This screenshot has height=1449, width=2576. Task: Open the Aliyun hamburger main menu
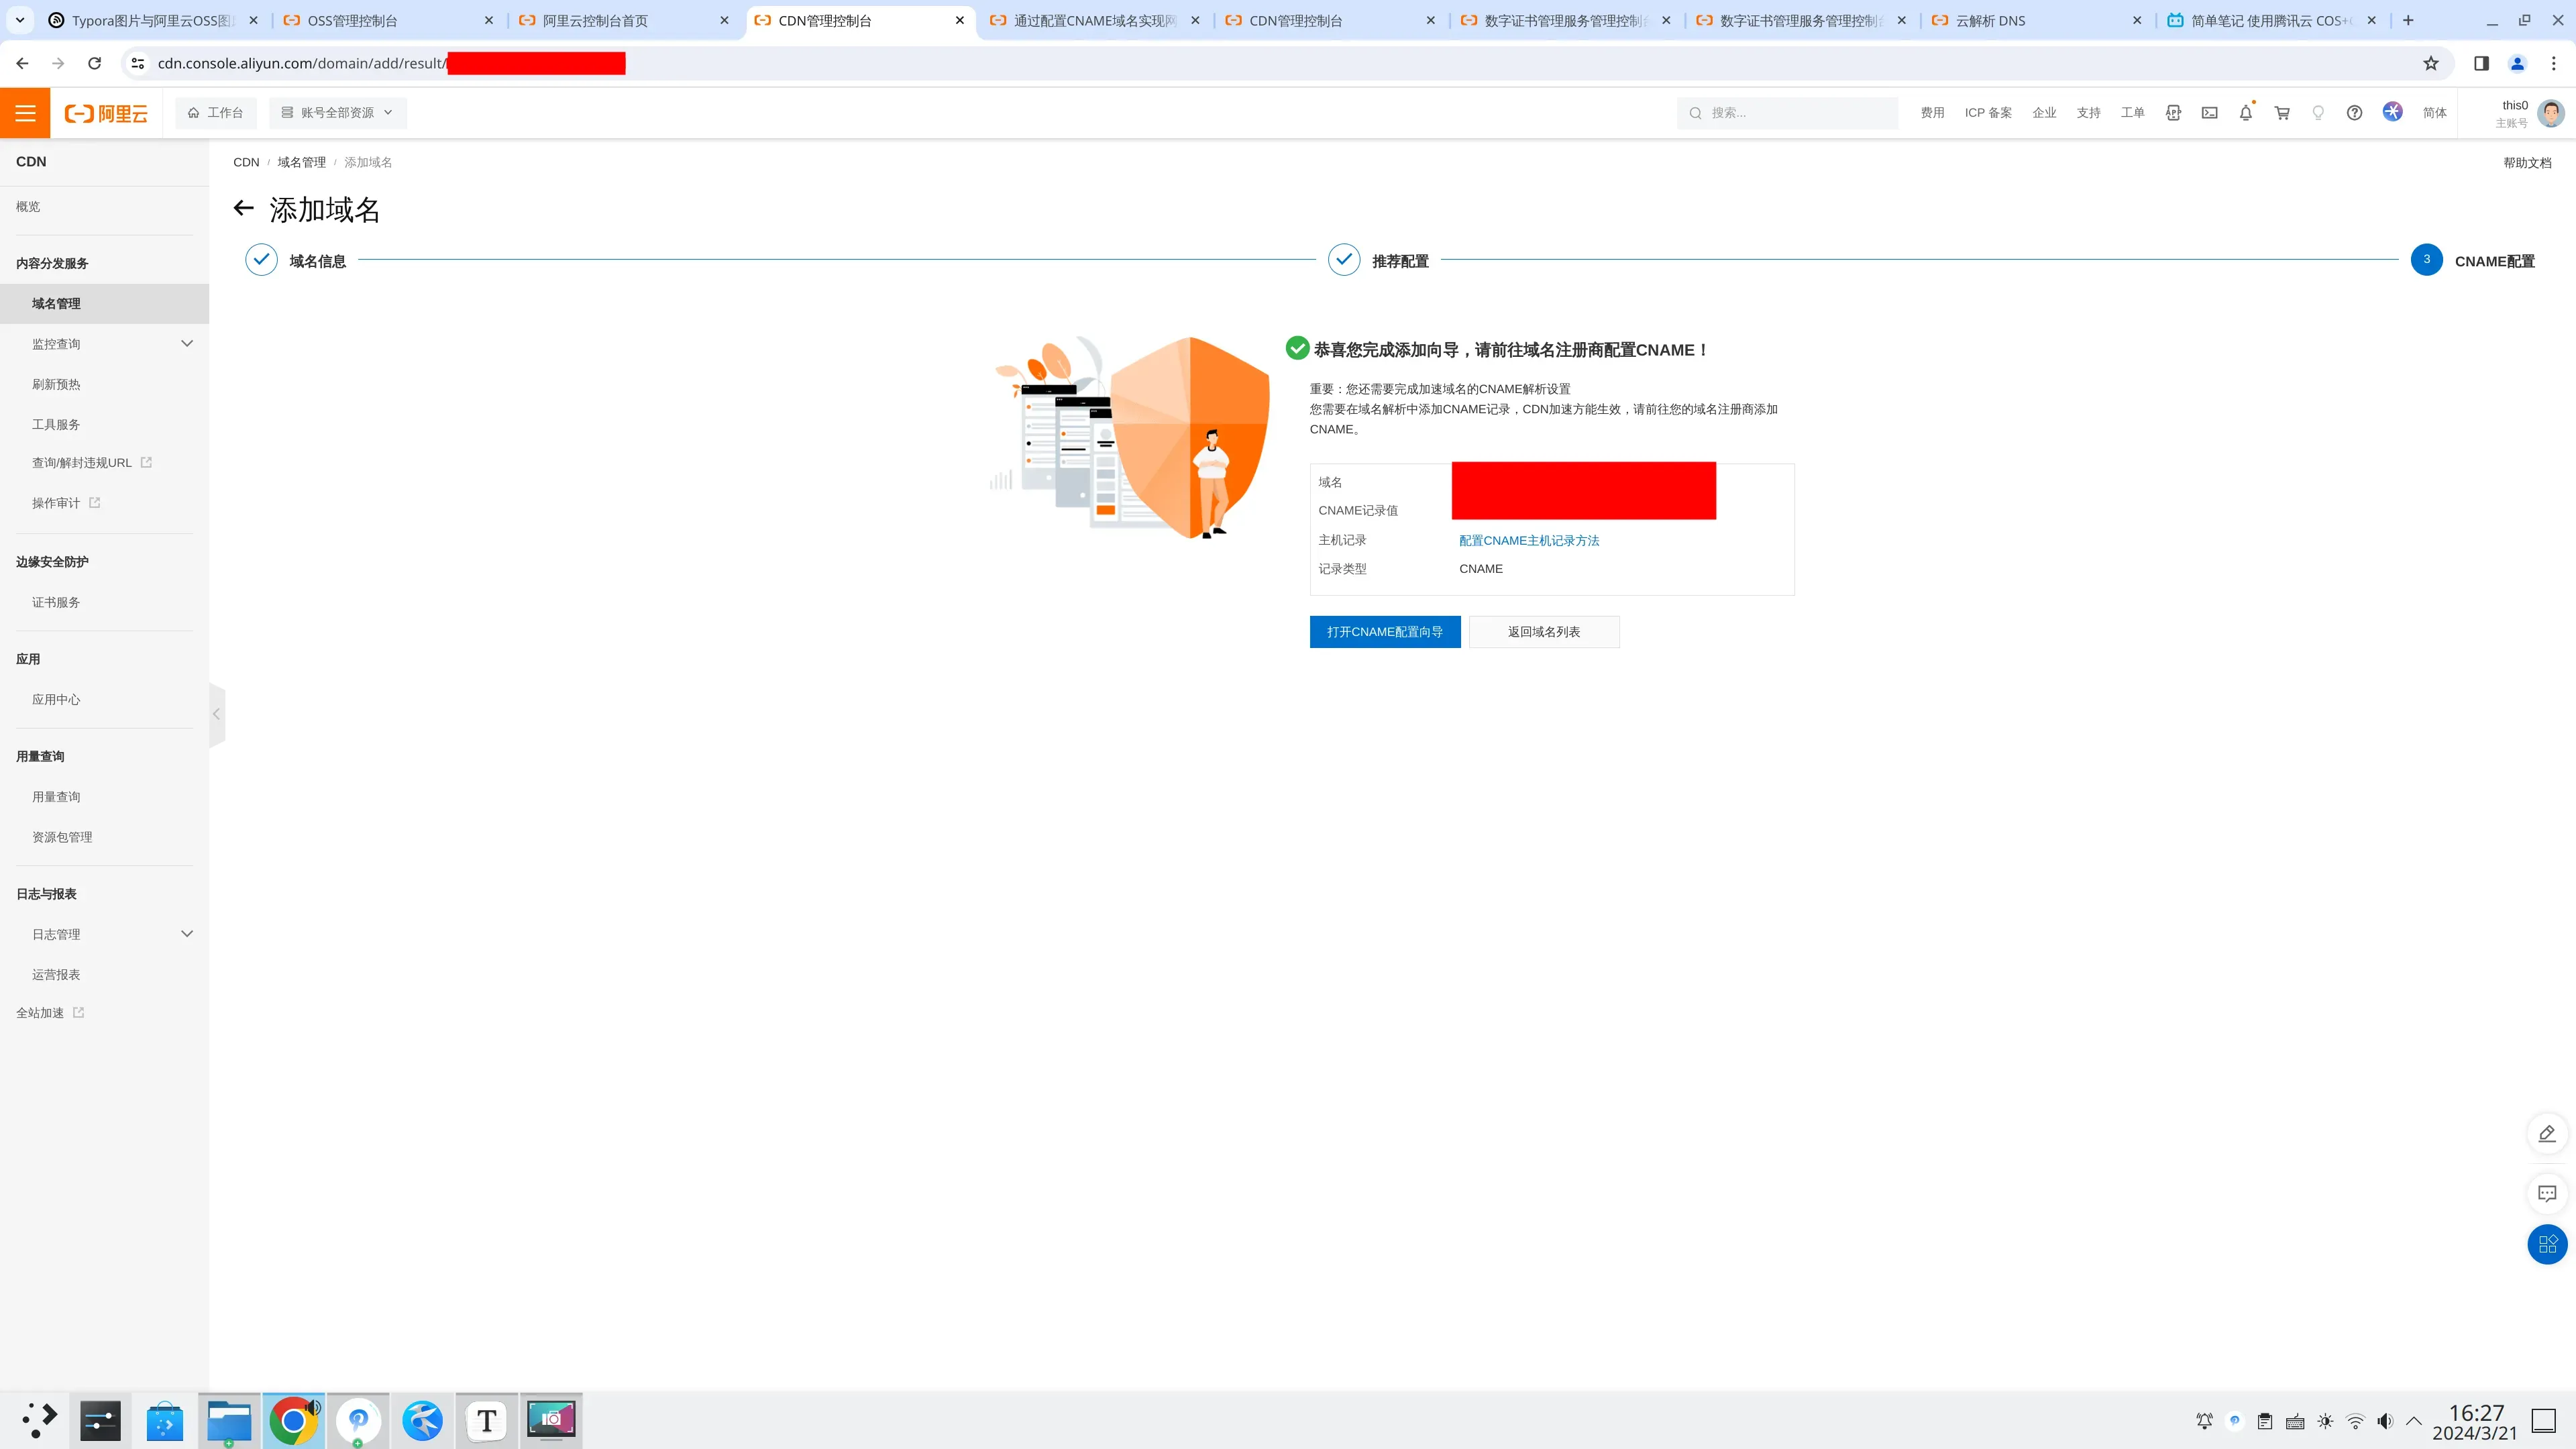(x=25, y=113)
